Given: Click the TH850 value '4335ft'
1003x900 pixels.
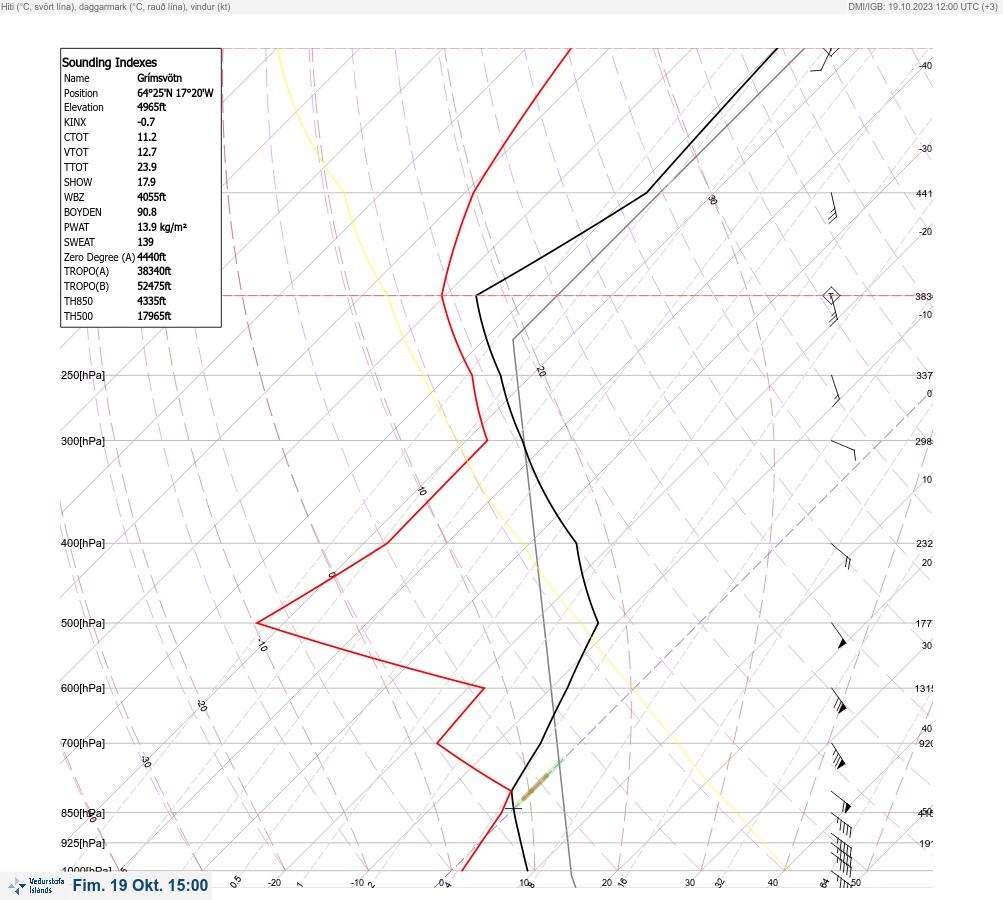Looking at the screenshot, I should pyautogui.click(x=152, y=301).
